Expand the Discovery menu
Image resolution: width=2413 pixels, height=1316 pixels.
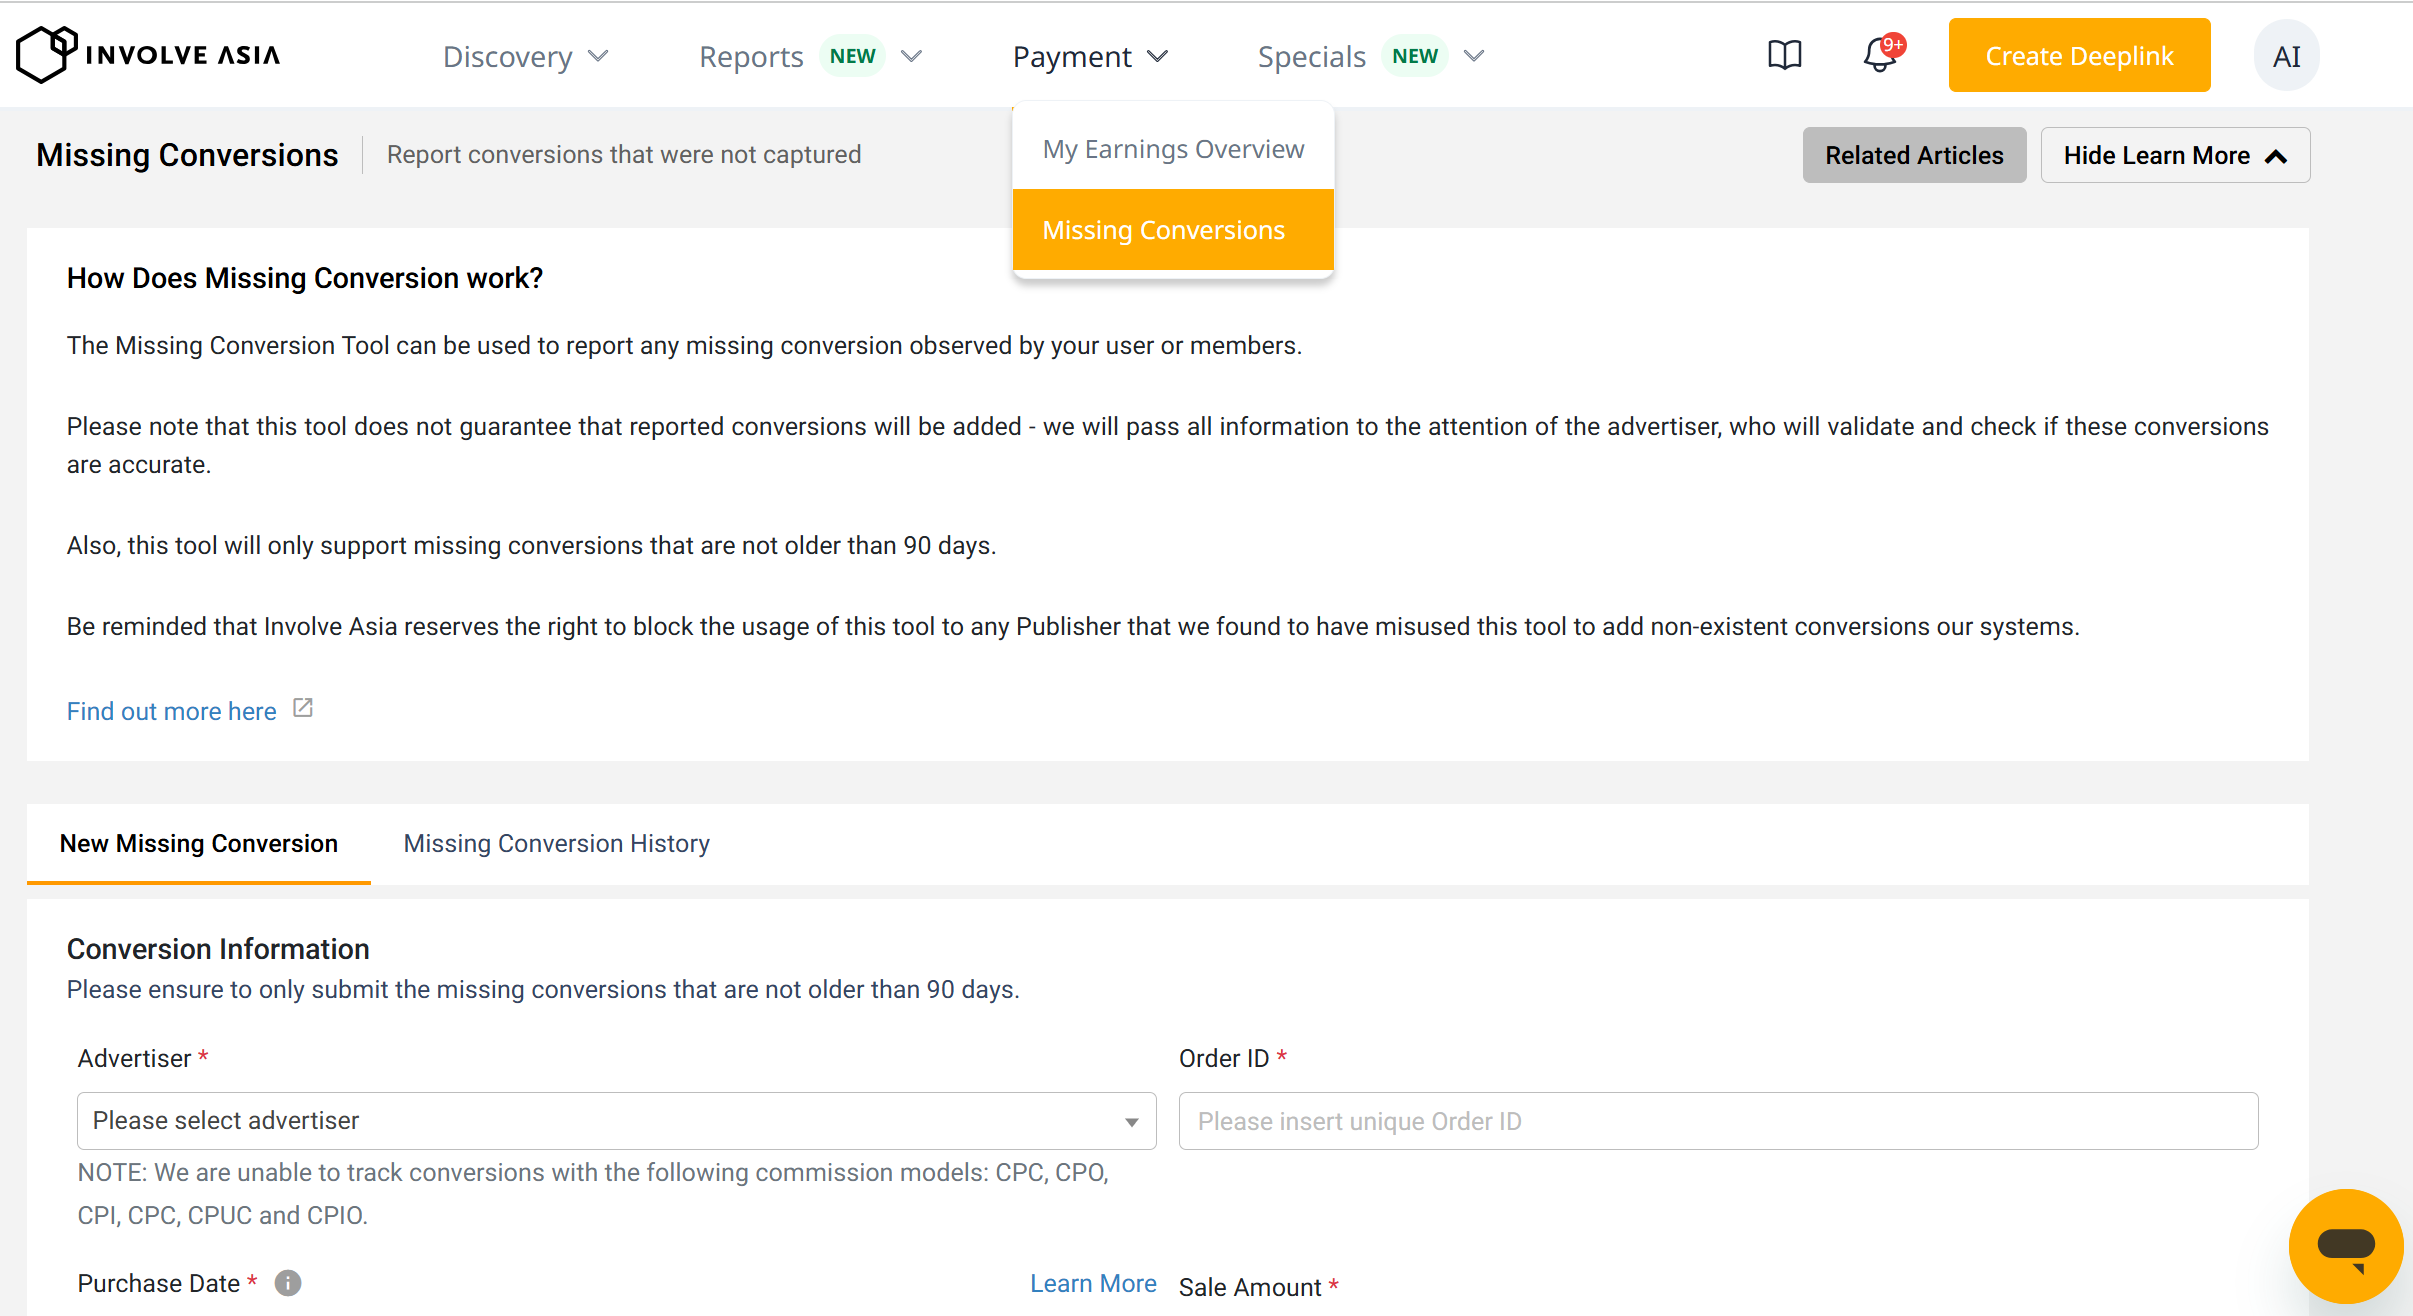526,57
